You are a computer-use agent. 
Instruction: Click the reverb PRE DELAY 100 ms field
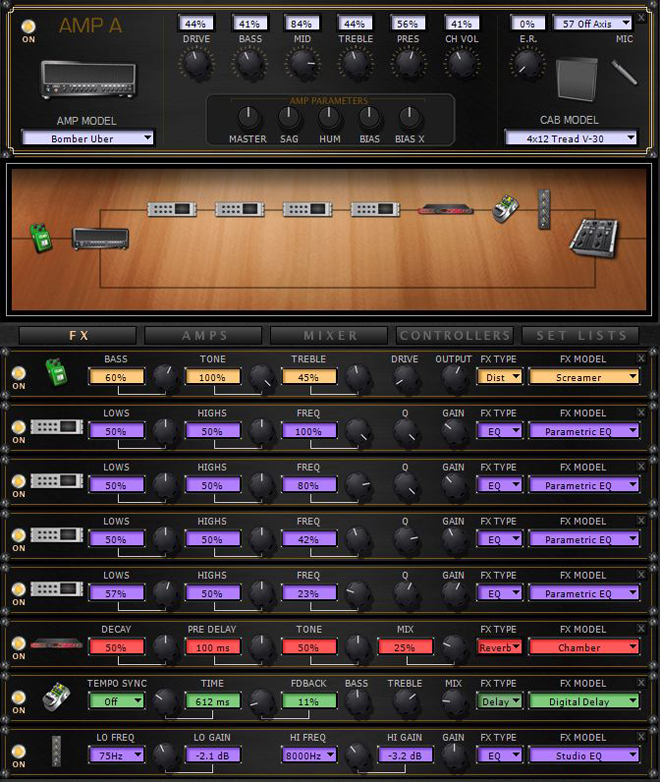213,647
